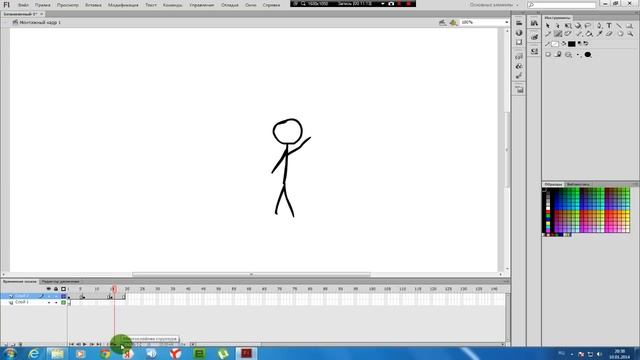Open the Brush Shape dropdown
The width and height of the screenshot is (640, 360).
(588, 54)
